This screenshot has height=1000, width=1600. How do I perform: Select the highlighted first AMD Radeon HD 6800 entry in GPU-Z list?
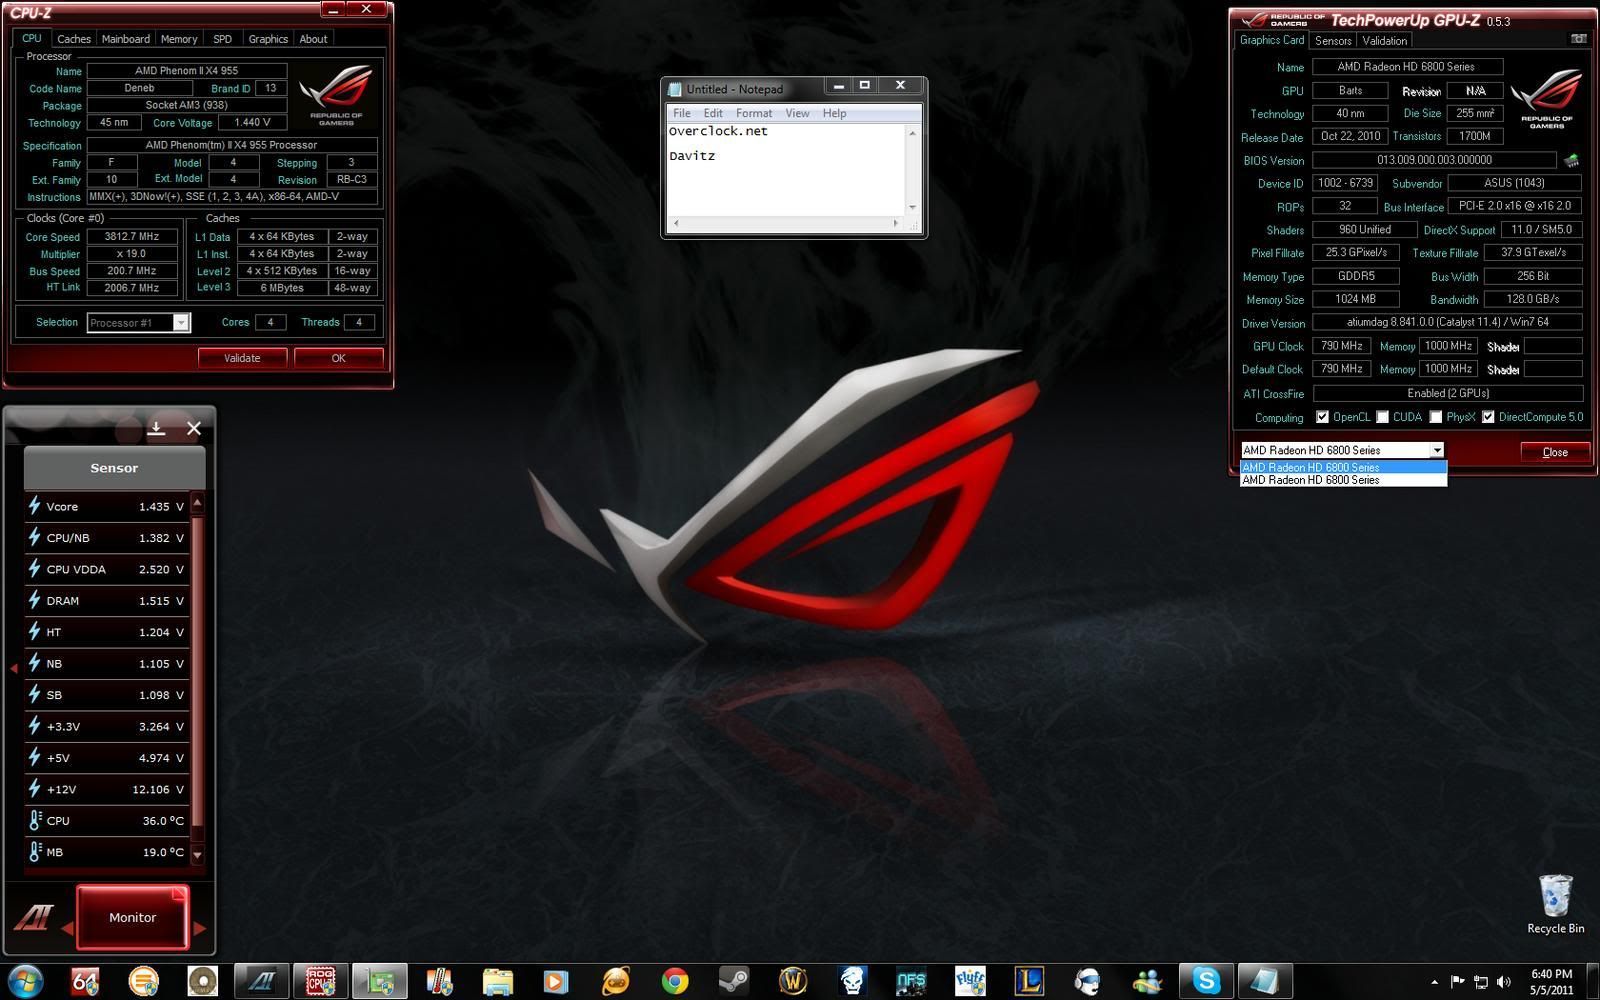click(x=1343, y=467)
